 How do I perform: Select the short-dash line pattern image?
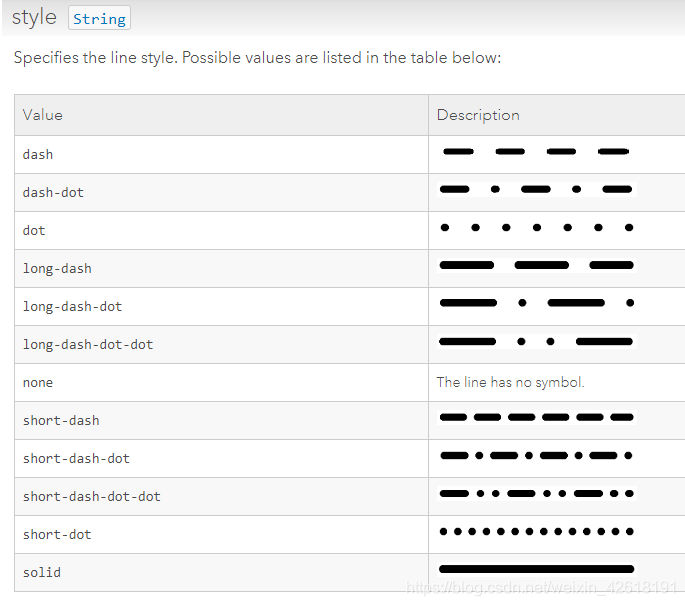(536, 417)
